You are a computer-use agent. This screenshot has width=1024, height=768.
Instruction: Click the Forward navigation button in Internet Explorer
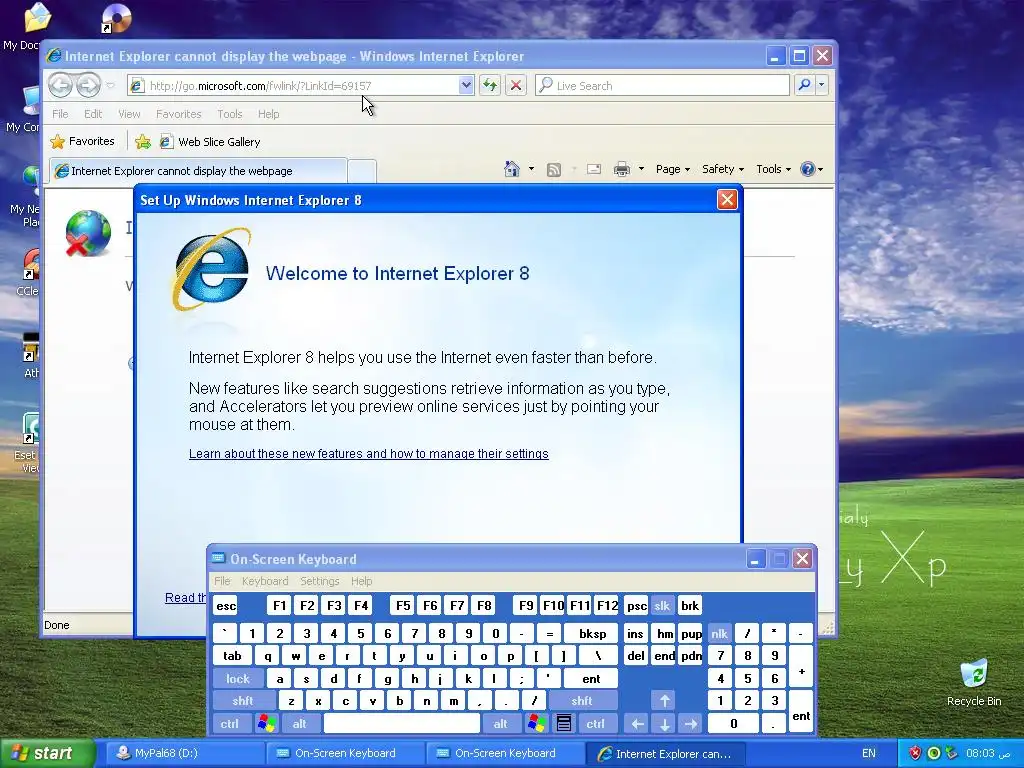tap(88, 85)
